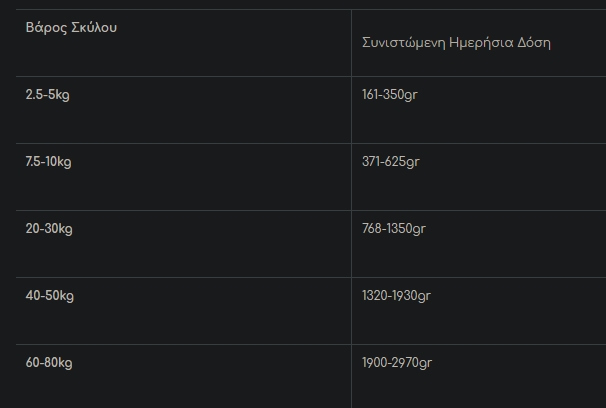
Task: Select the 7.5-10kg weight cell
Action: click(50, 161)
